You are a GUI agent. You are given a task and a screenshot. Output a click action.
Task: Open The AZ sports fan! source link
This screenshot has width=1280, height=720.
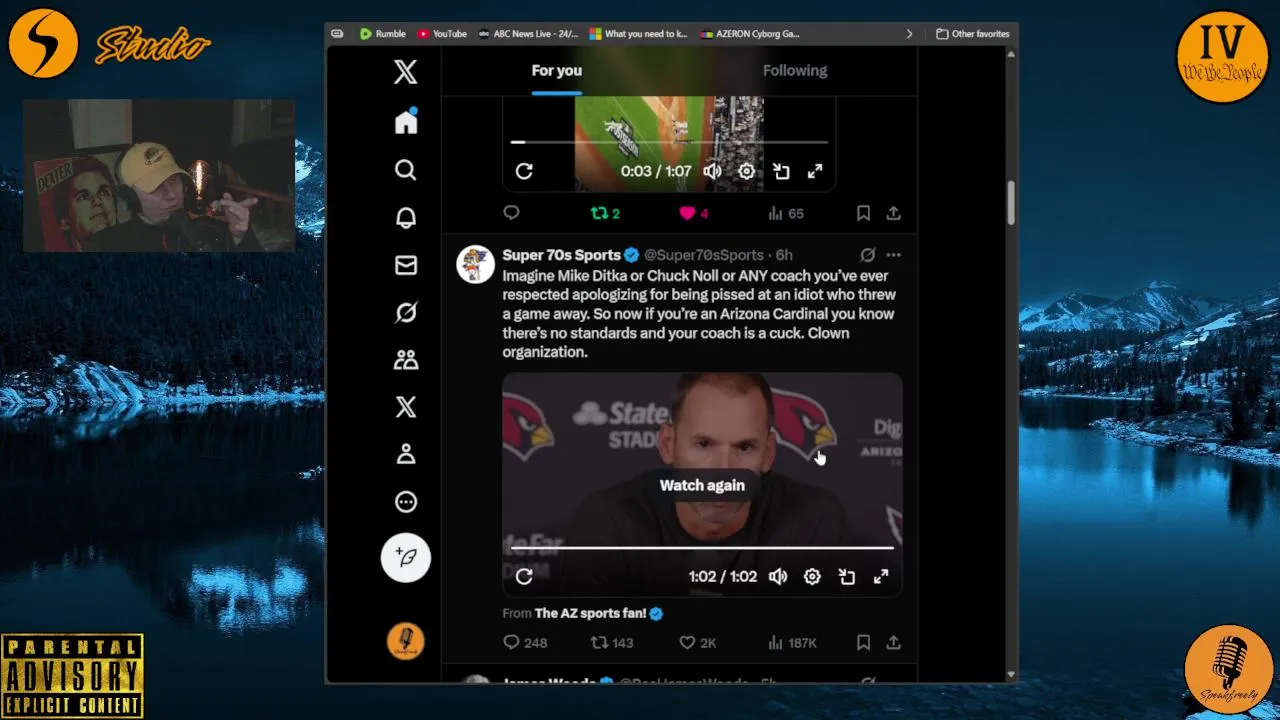coord(598,613)
